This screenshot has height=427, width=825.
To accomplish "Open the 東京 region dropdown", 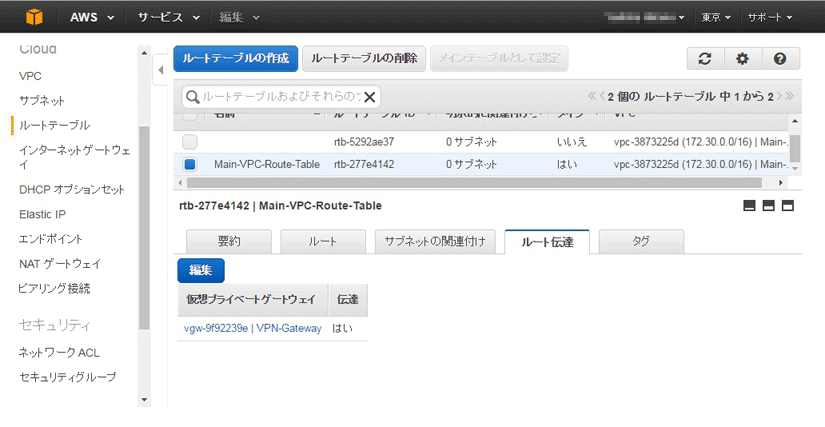I will (x=716, y=18).
